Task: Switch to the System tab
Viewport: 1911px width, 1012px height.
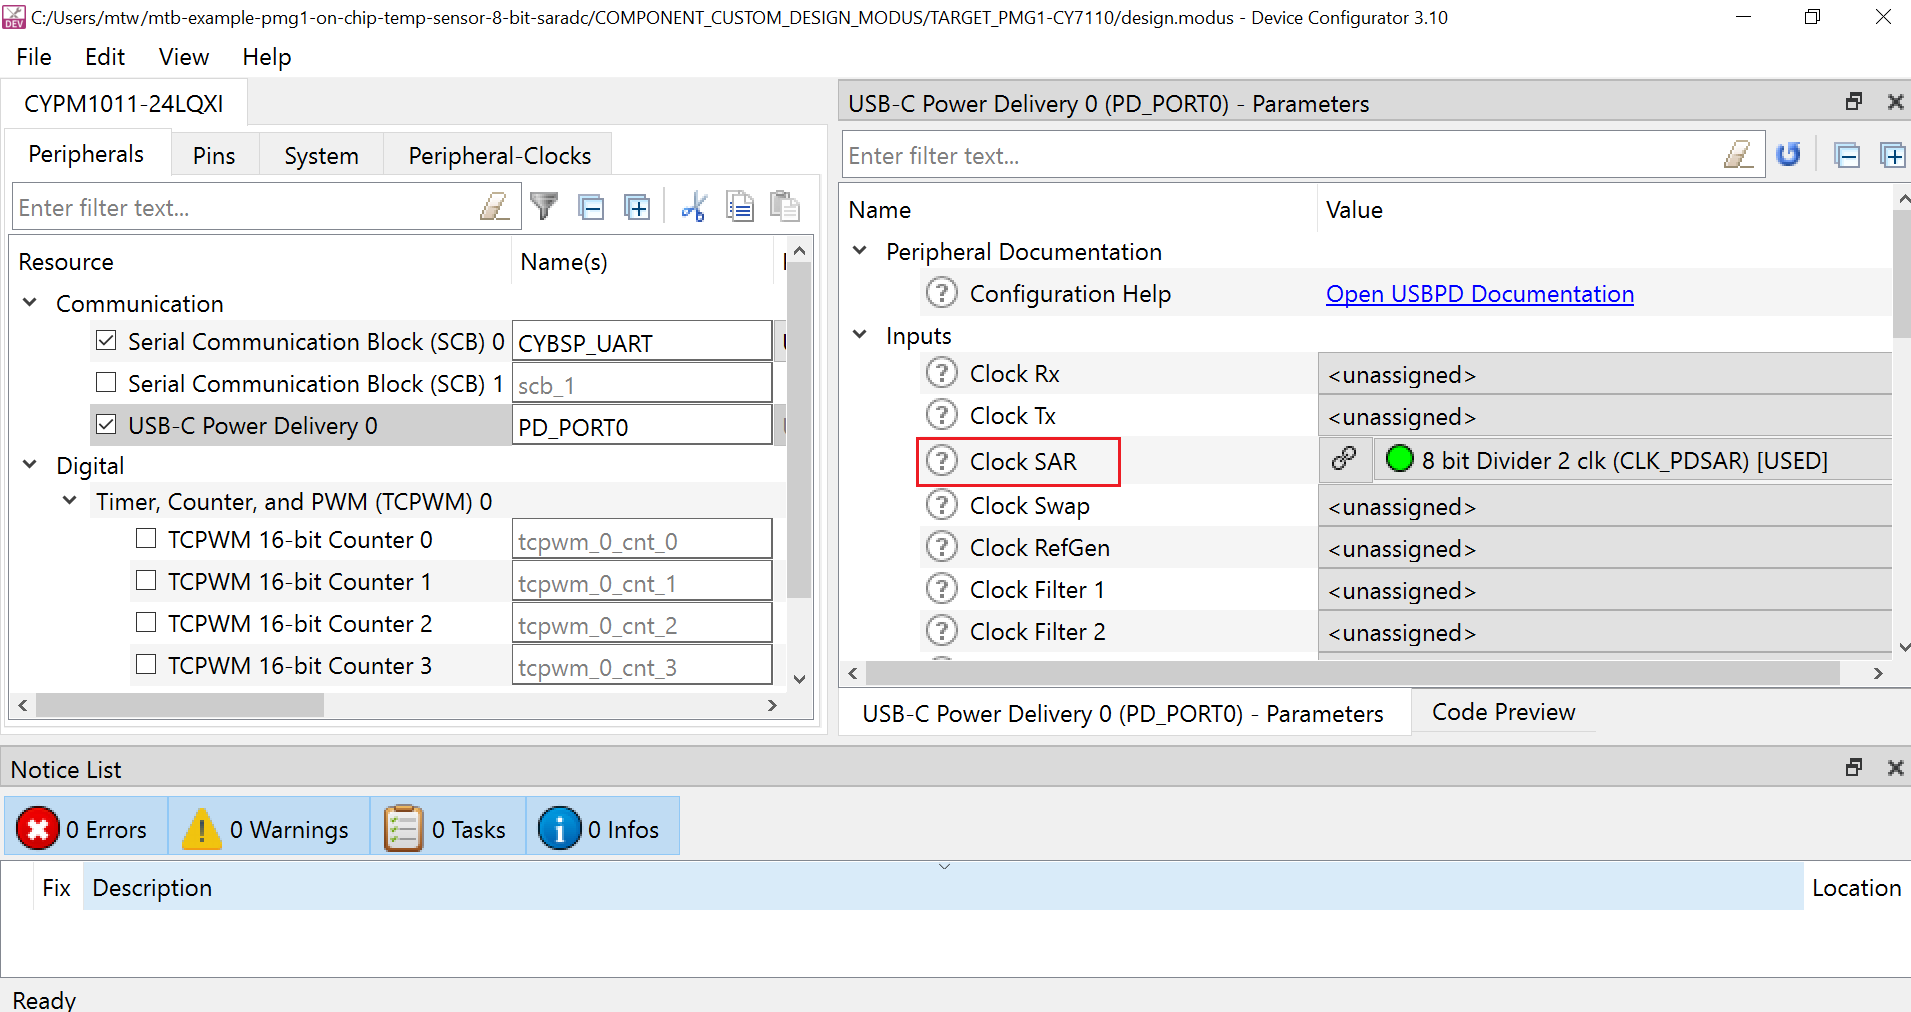Action: 321,155
